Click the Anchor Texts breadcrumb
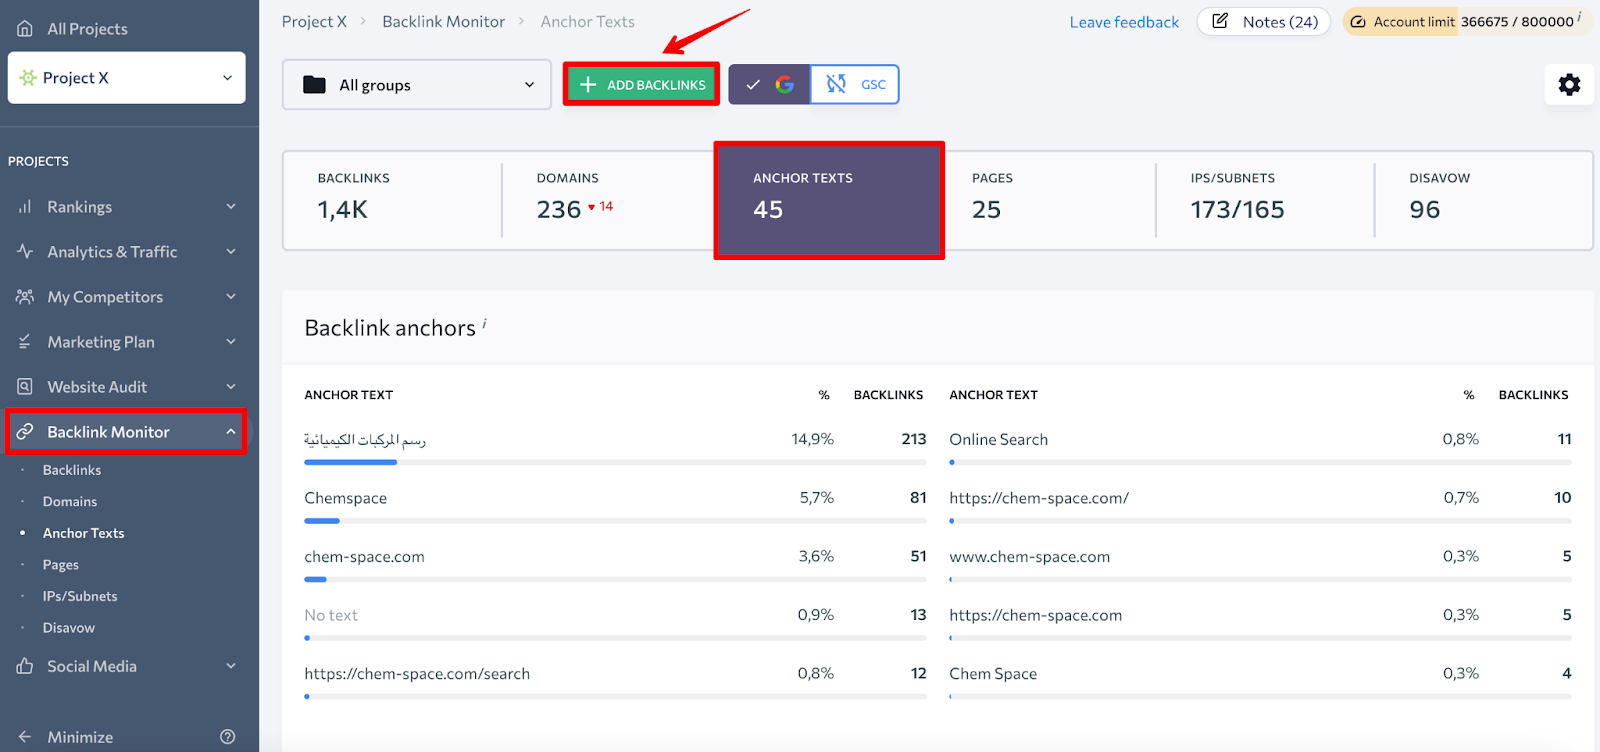Screen dimensions: 1600x752 pyautogui.click(x=587, y=21)
